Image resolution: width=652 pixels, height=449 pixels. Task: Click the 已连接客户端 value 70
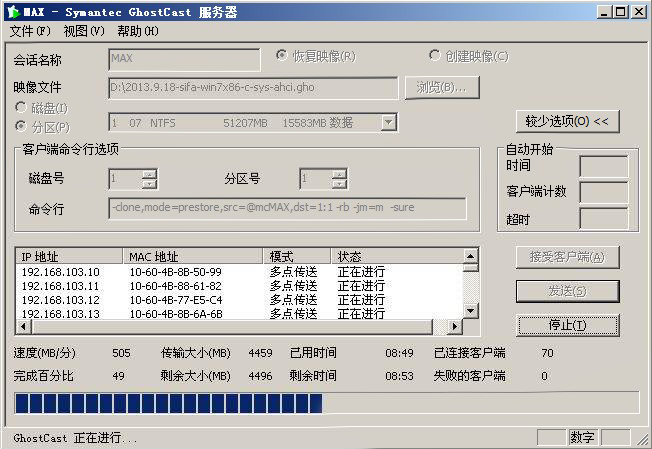click(x=547, y=353)
